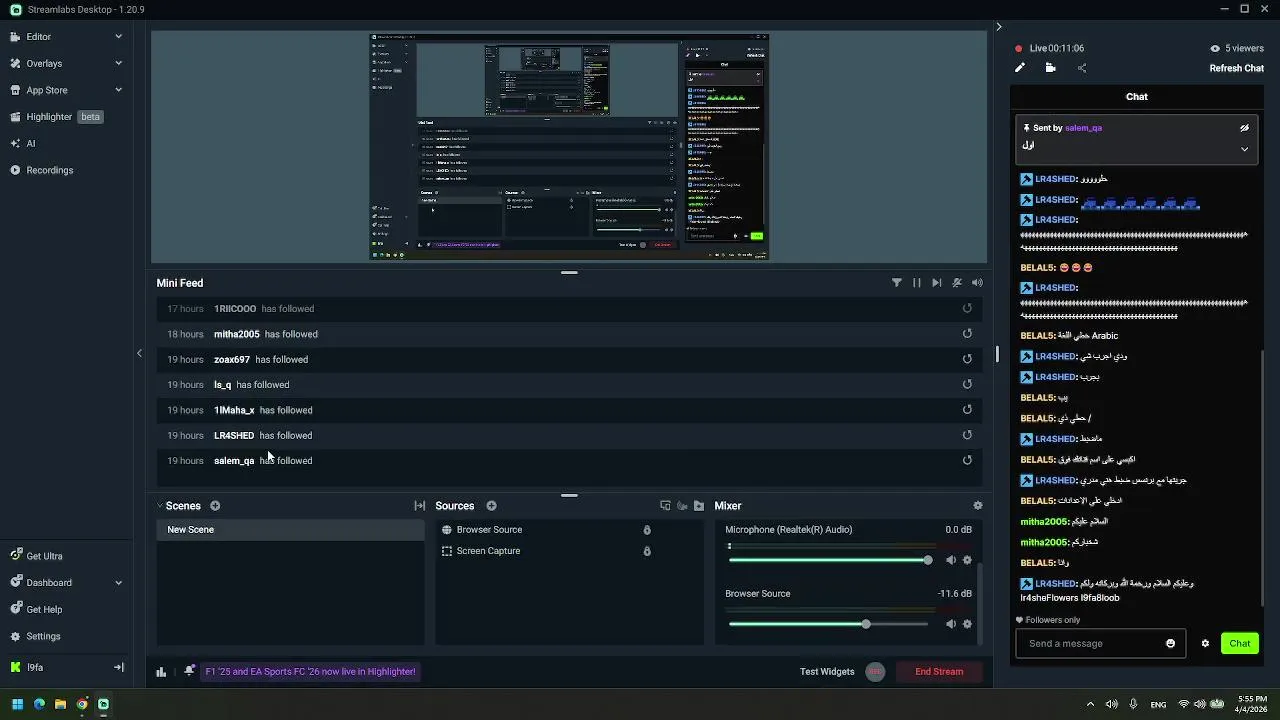Mute the Microphone (Realtek) audio
This screenshot has height=720, width=1280.
951,560
